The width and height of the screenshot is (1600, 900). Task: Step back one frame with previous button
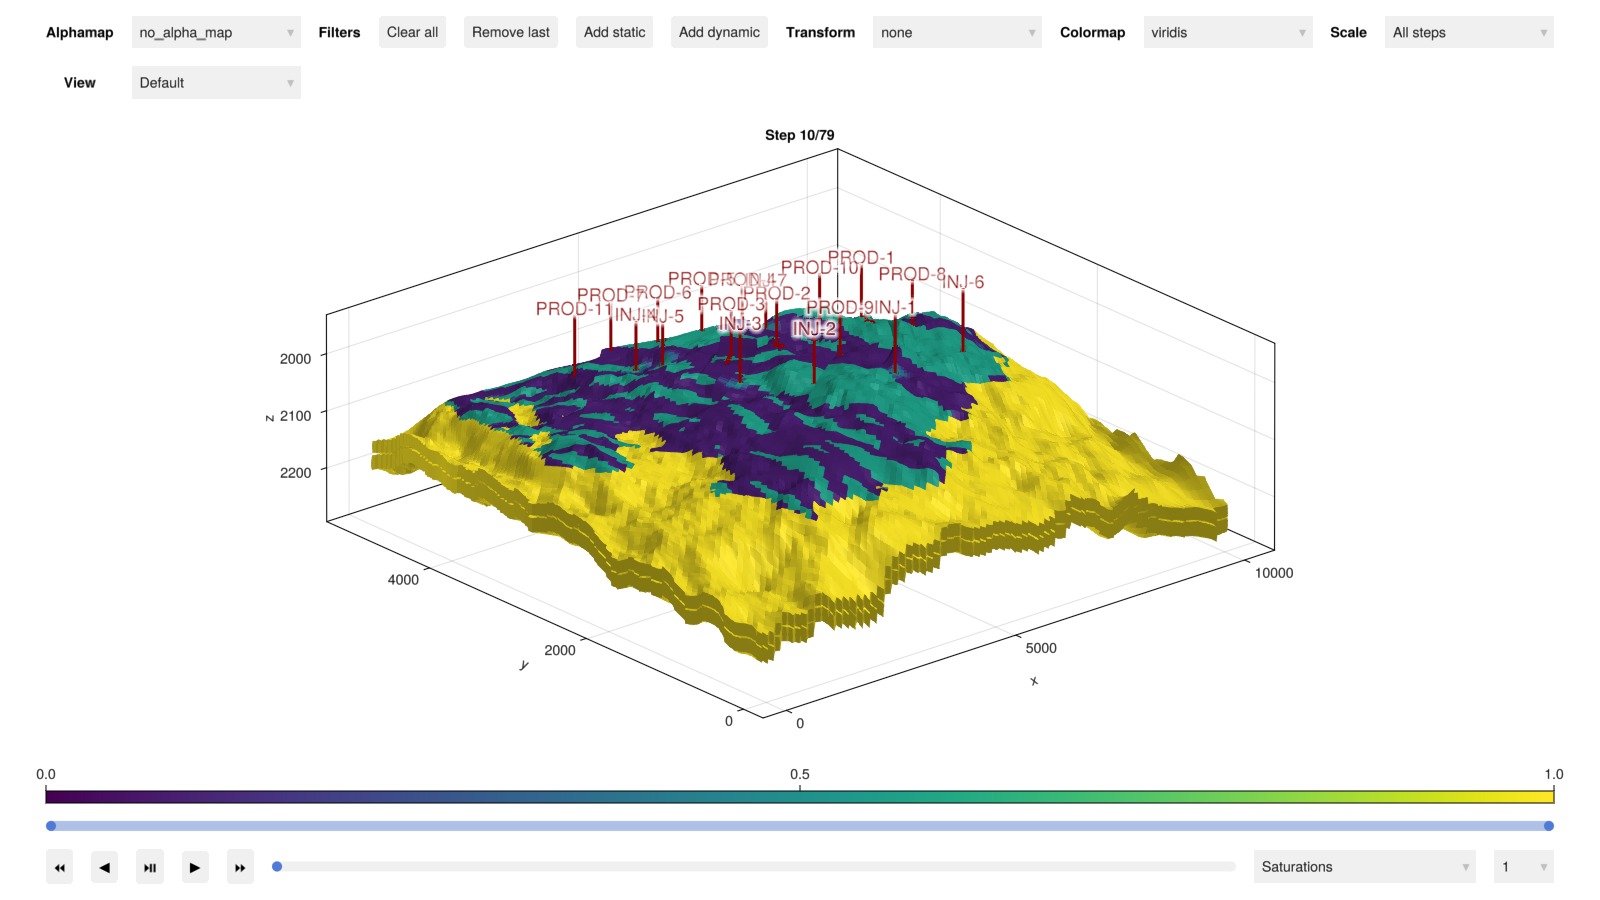[105, 867]
